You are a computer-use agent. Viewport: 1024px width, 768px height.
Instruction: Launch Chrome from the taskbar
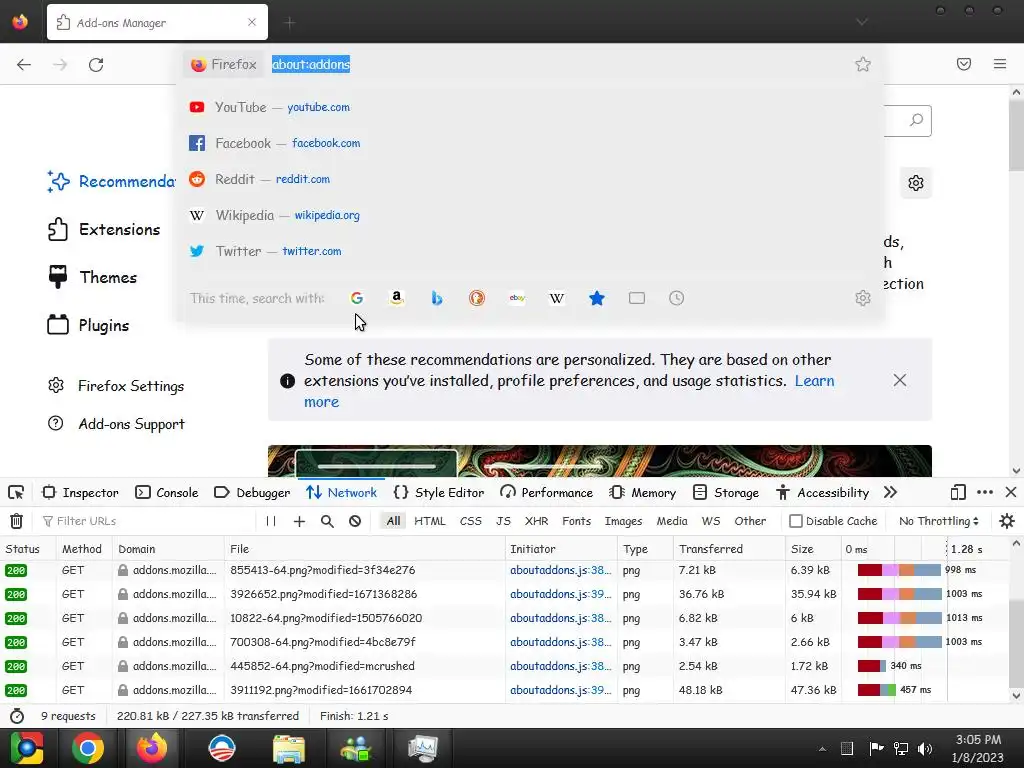coord(88,748)
